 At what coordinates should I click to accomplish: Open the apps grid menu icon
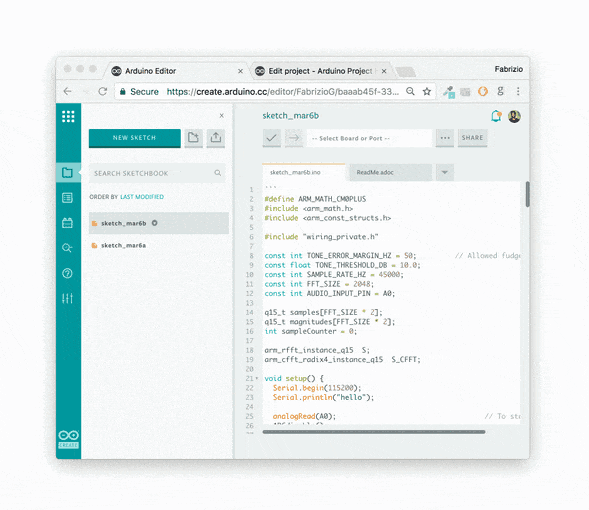click(x=68, y=116)
